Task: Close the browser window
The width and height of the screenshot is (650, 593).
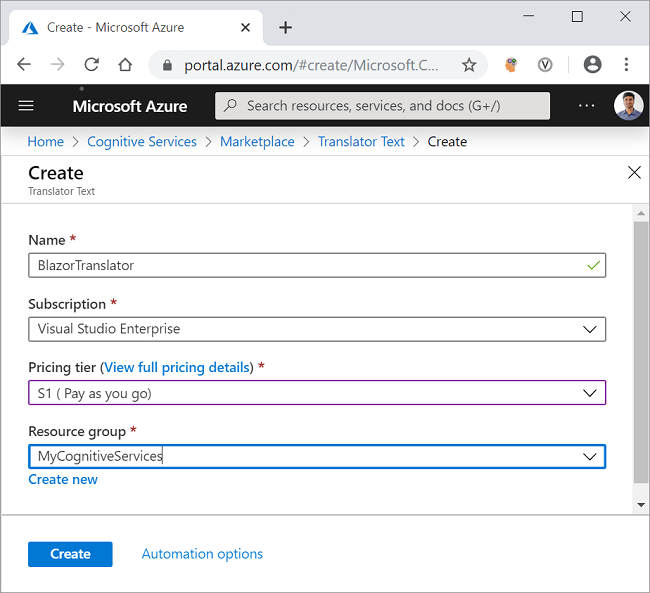Action: (625, 16)
